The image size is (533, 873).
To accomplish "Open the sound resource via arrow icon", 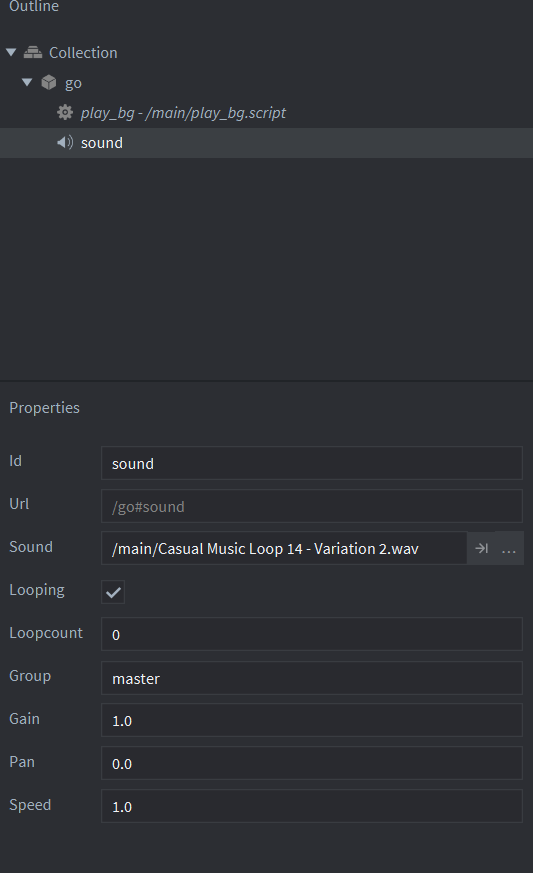I will [482, 548].
